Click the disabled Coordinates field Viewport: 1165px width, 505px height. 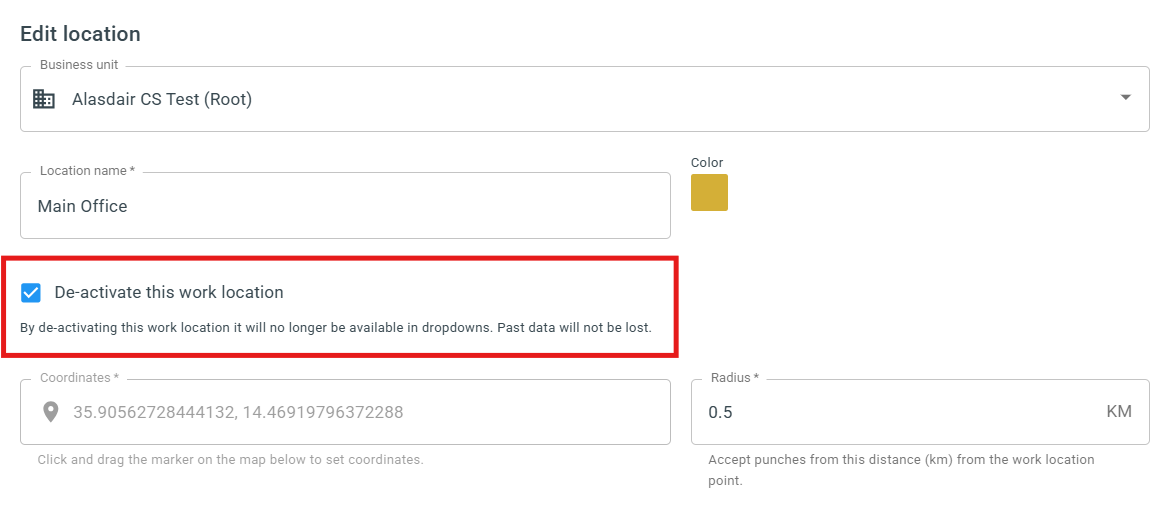(x=345, y=412)
